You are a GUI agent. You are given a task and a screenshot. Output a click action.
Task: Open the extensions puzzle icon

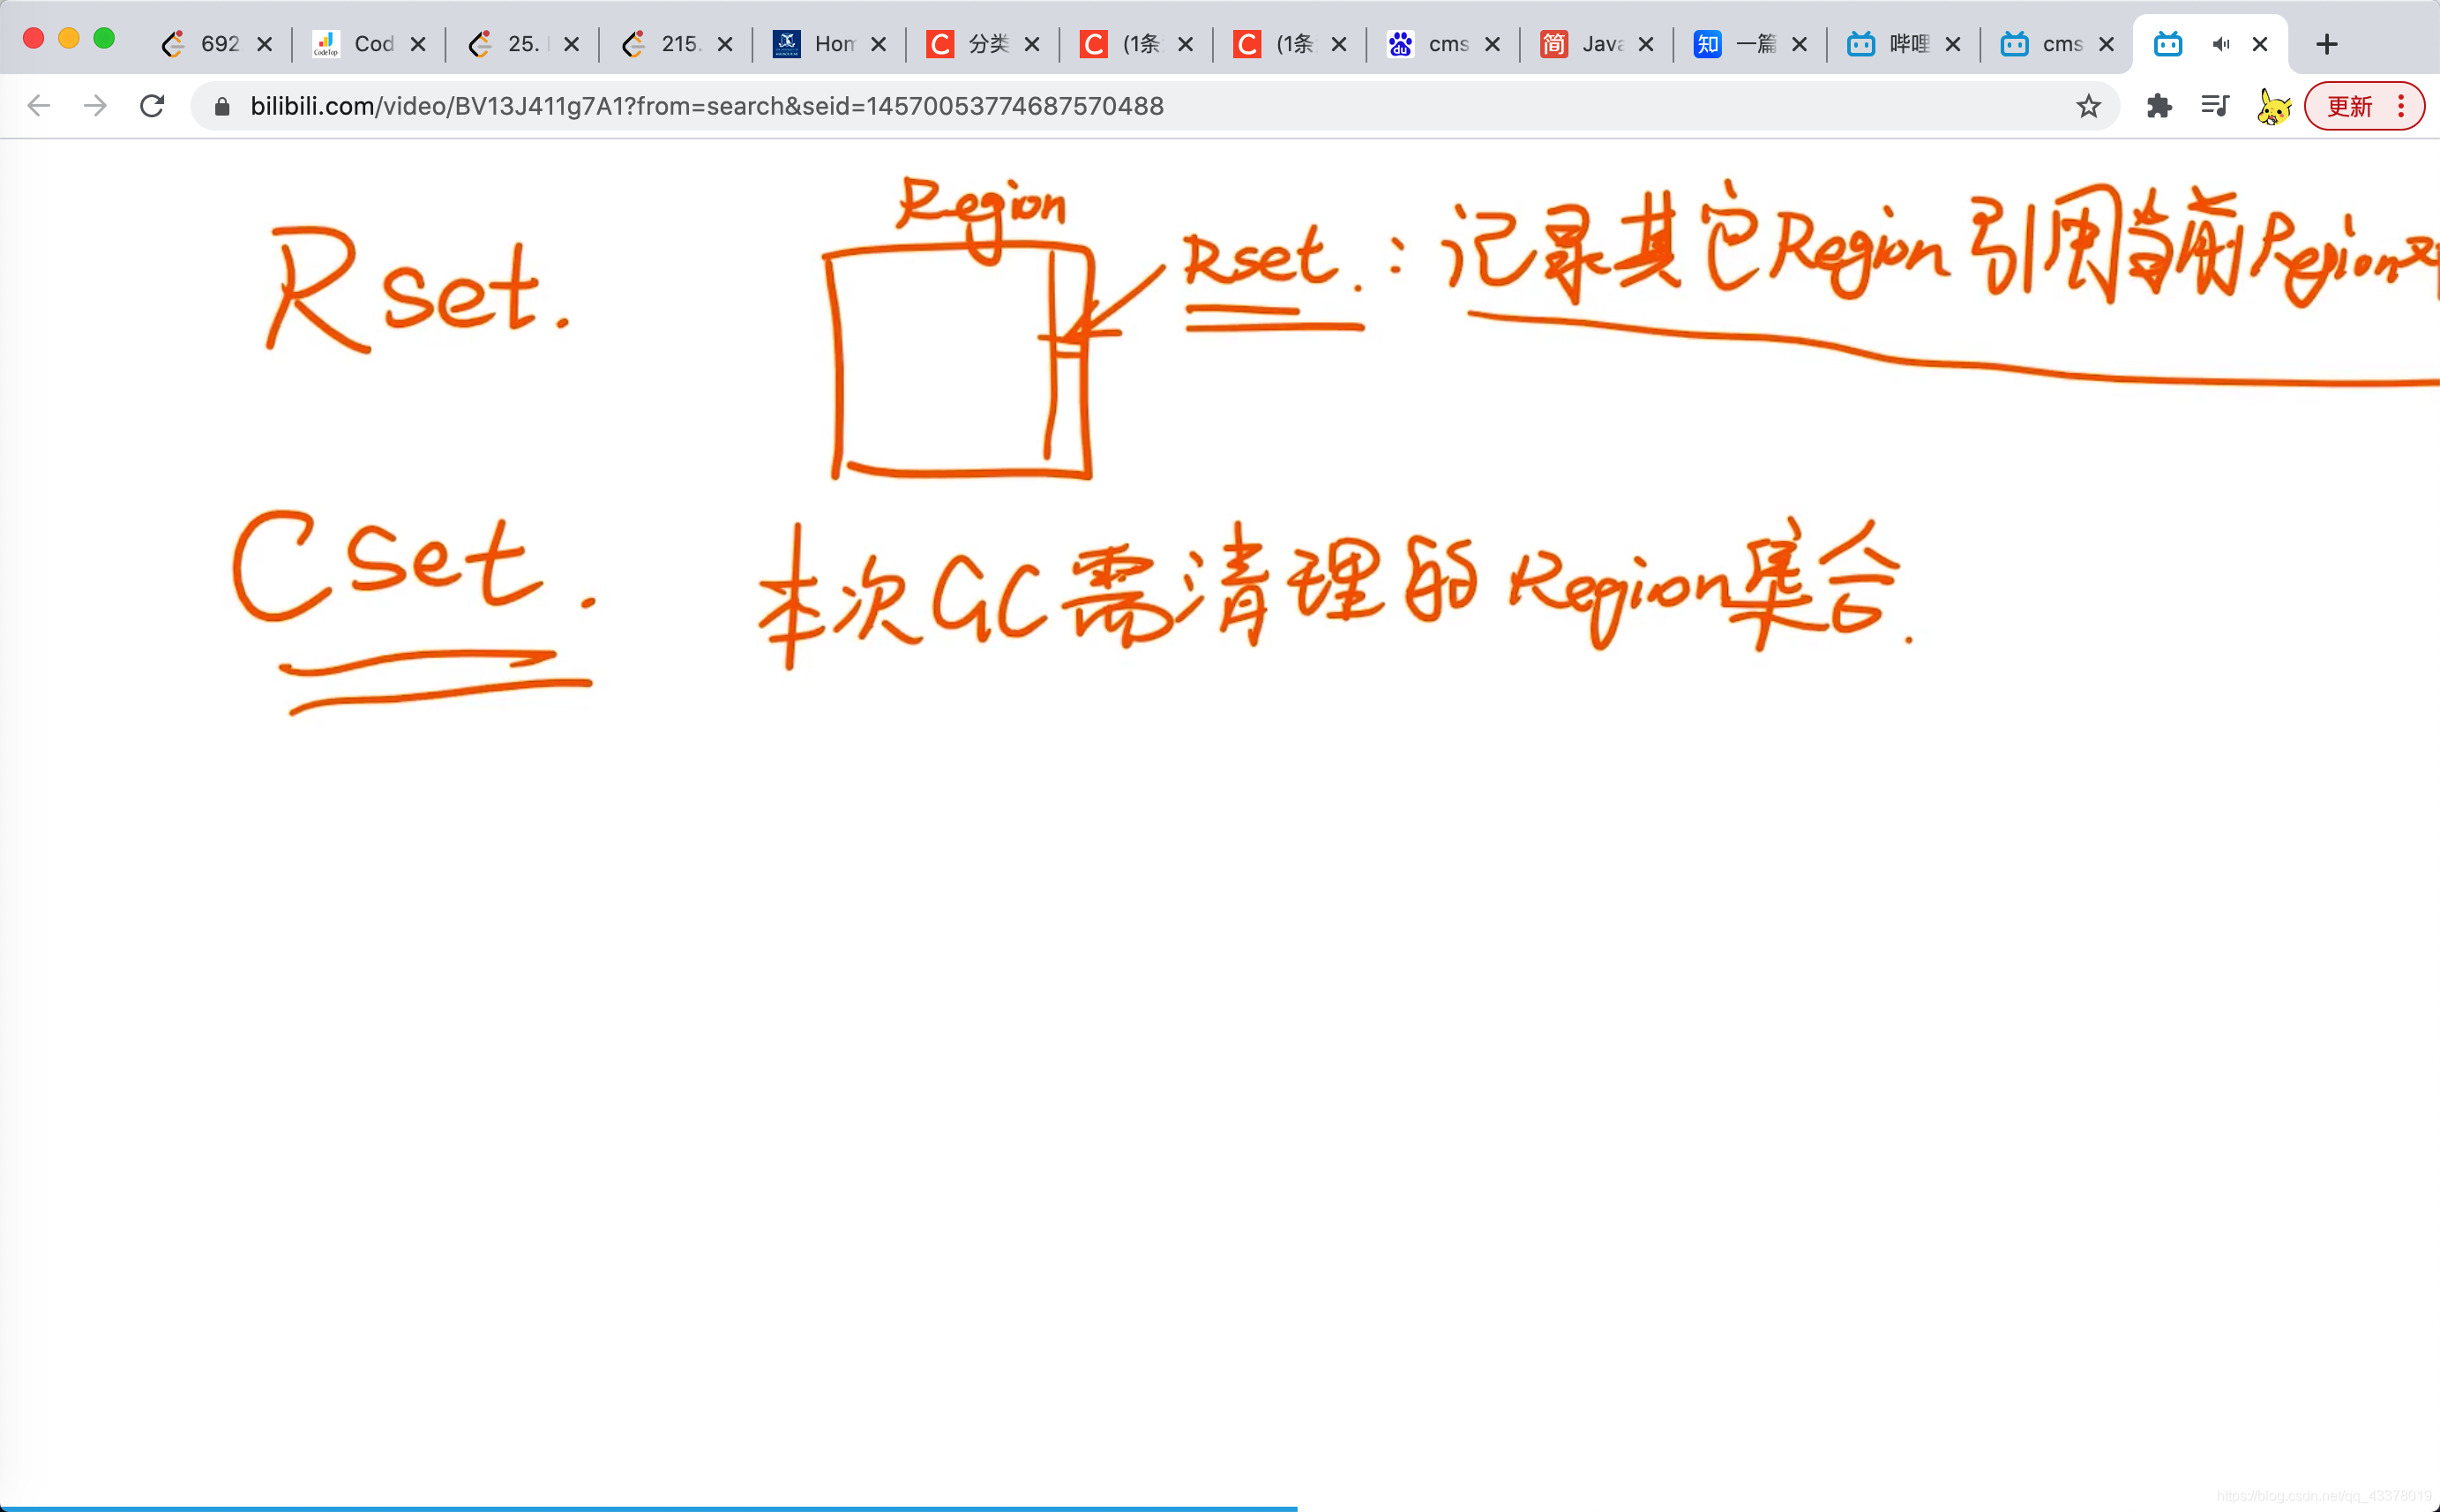coord(2159,106)
